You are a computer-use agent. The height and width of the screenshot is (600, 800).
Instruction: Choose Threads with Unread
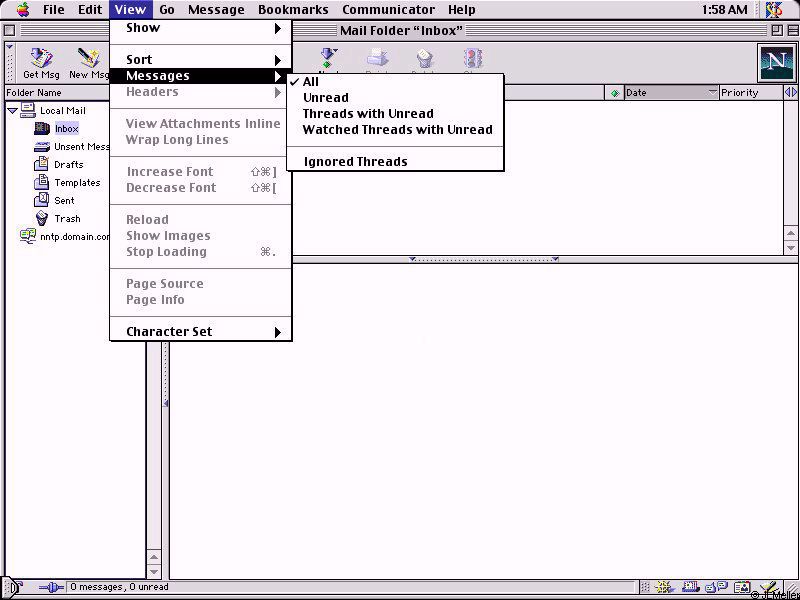point(395,113)
